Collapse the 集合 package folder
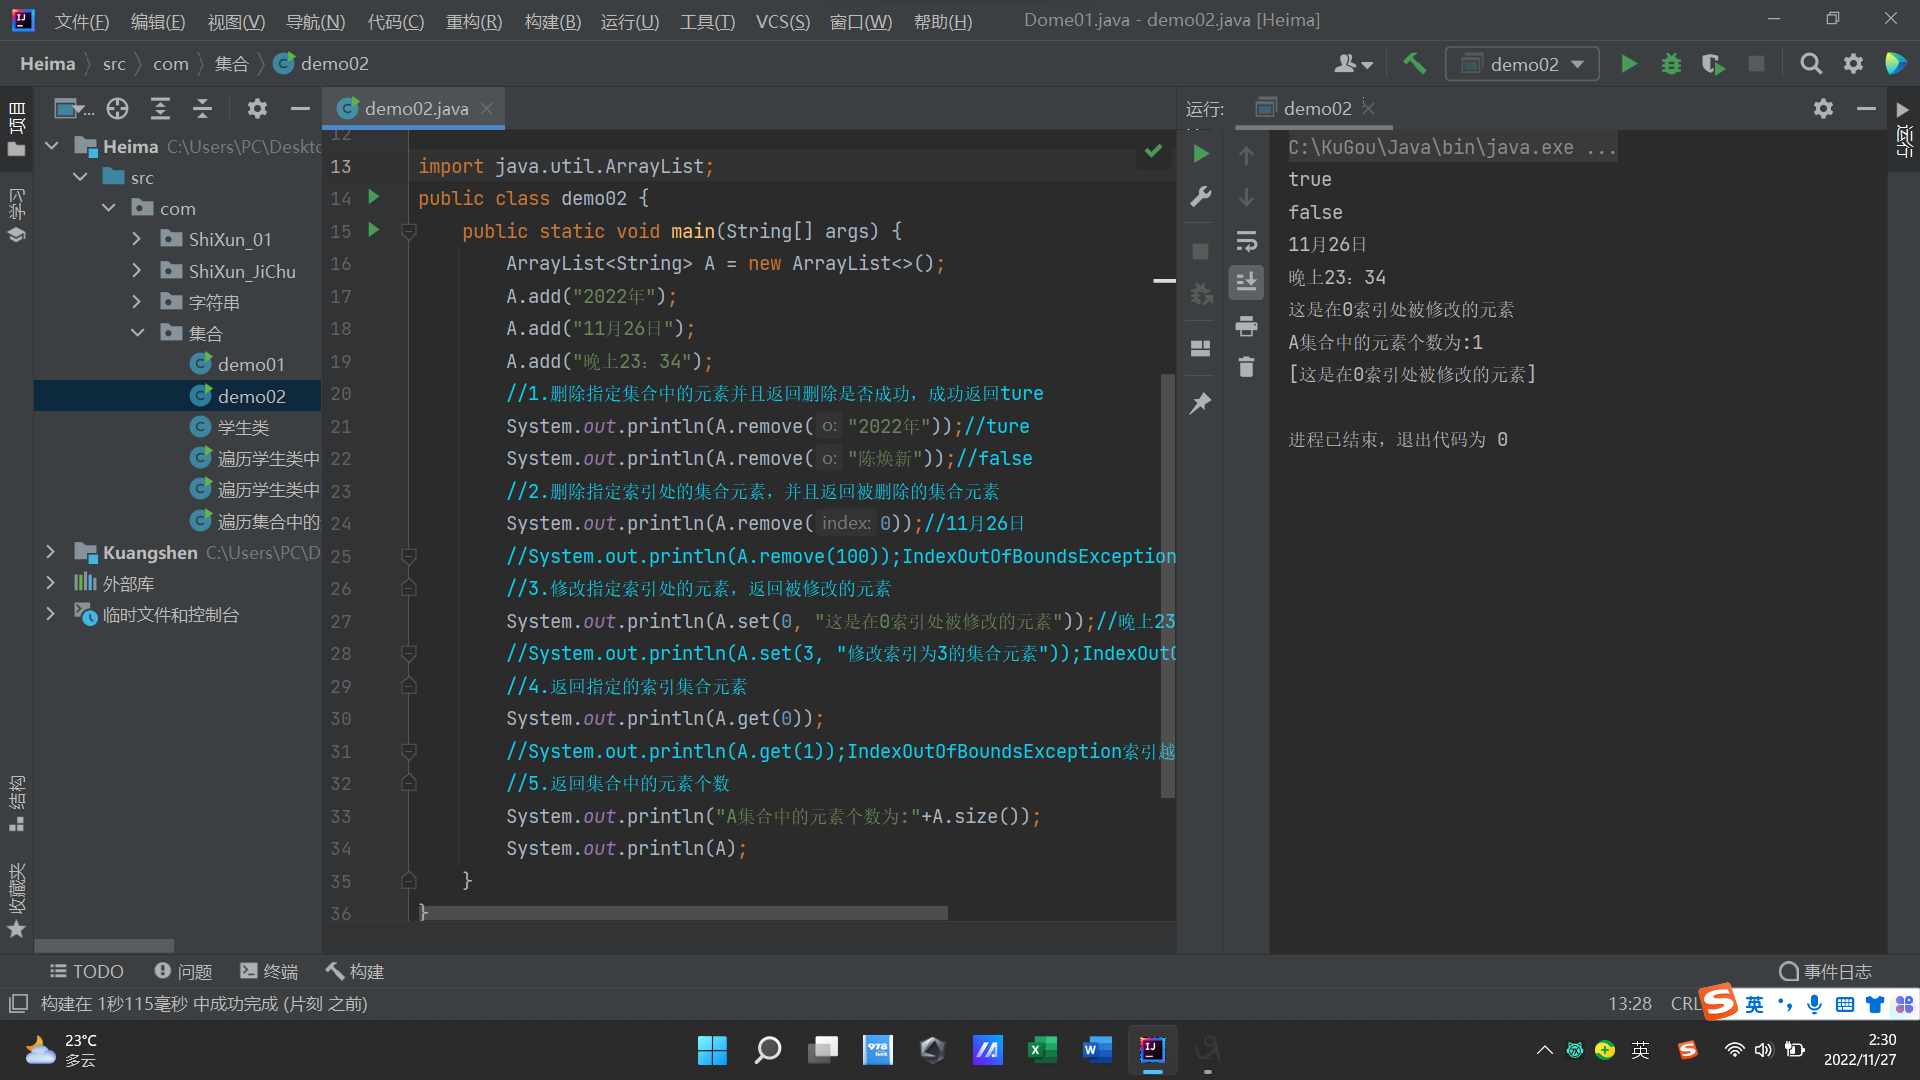This screenshot has width=1920, height=1080. pyautogui.click(x=137, y=333)
